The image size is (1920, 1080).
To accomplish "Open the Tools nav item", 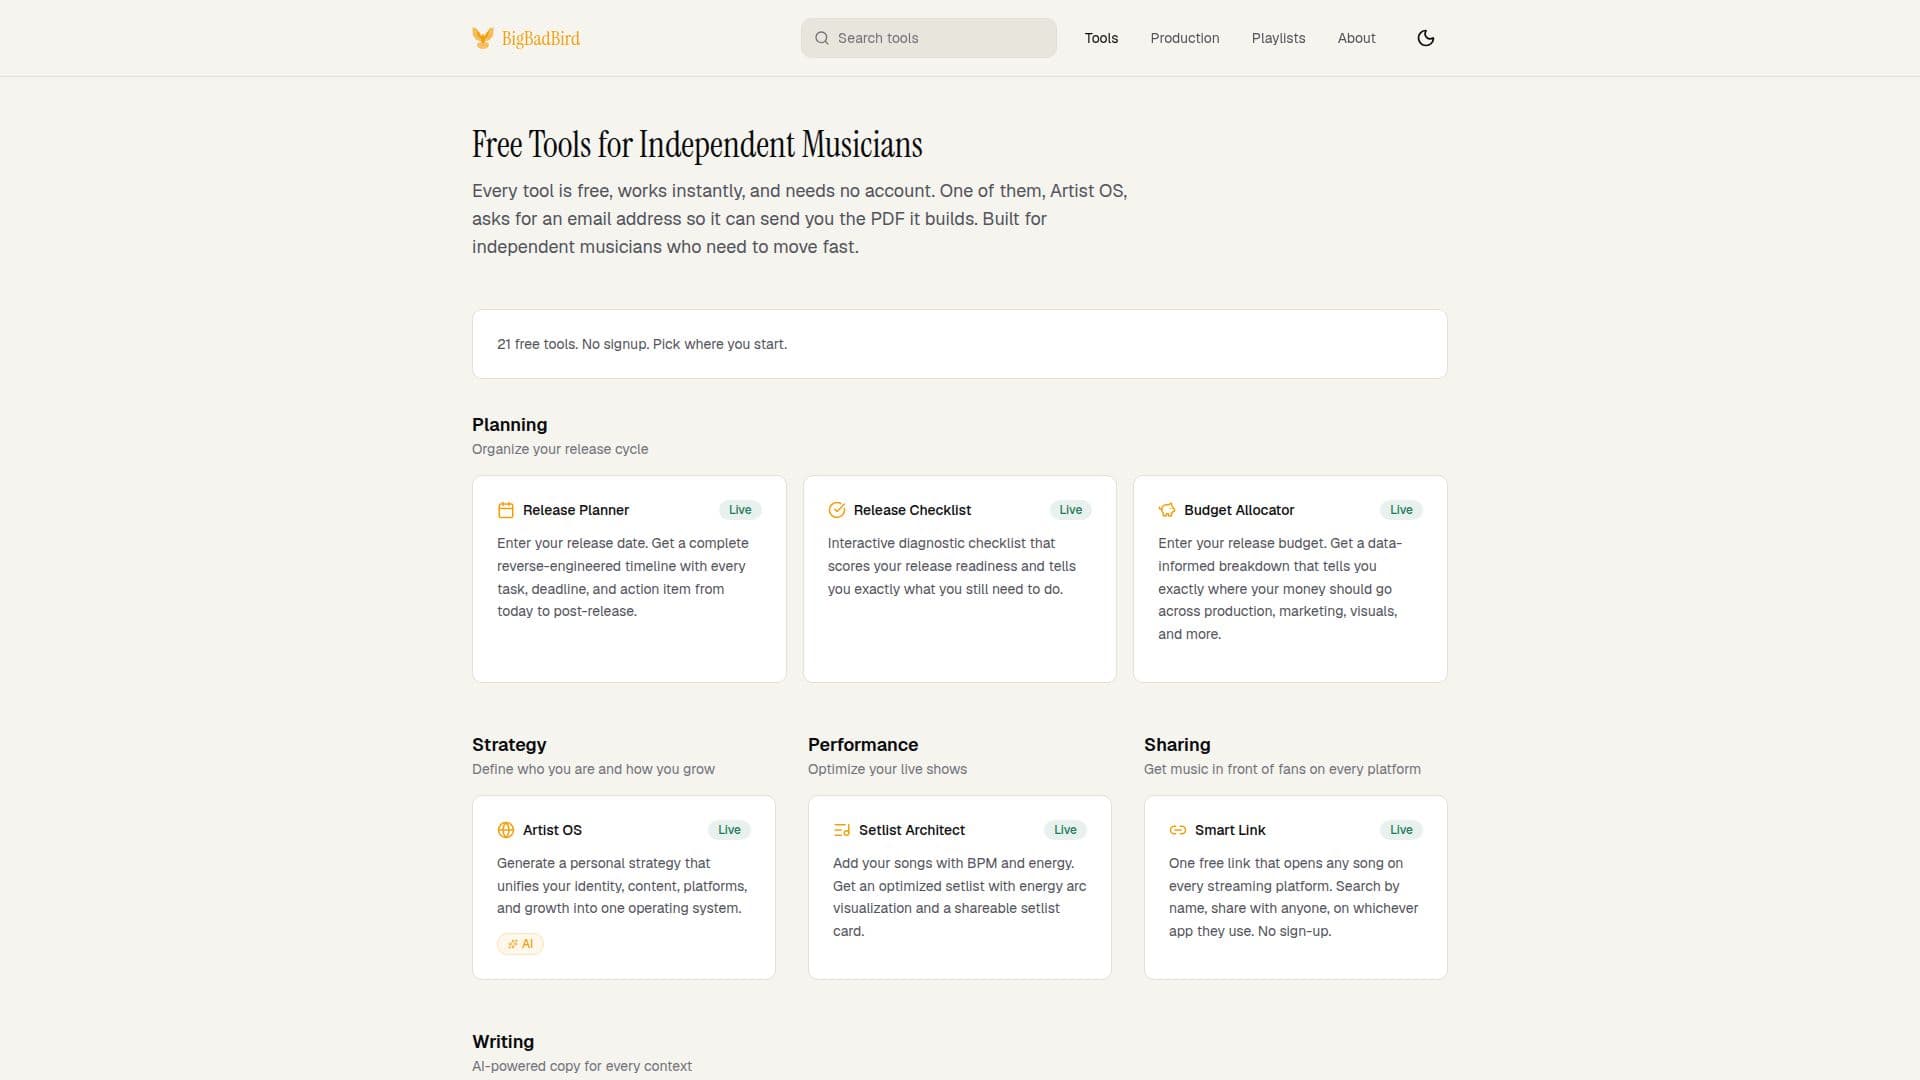I will click(1101, 38).
